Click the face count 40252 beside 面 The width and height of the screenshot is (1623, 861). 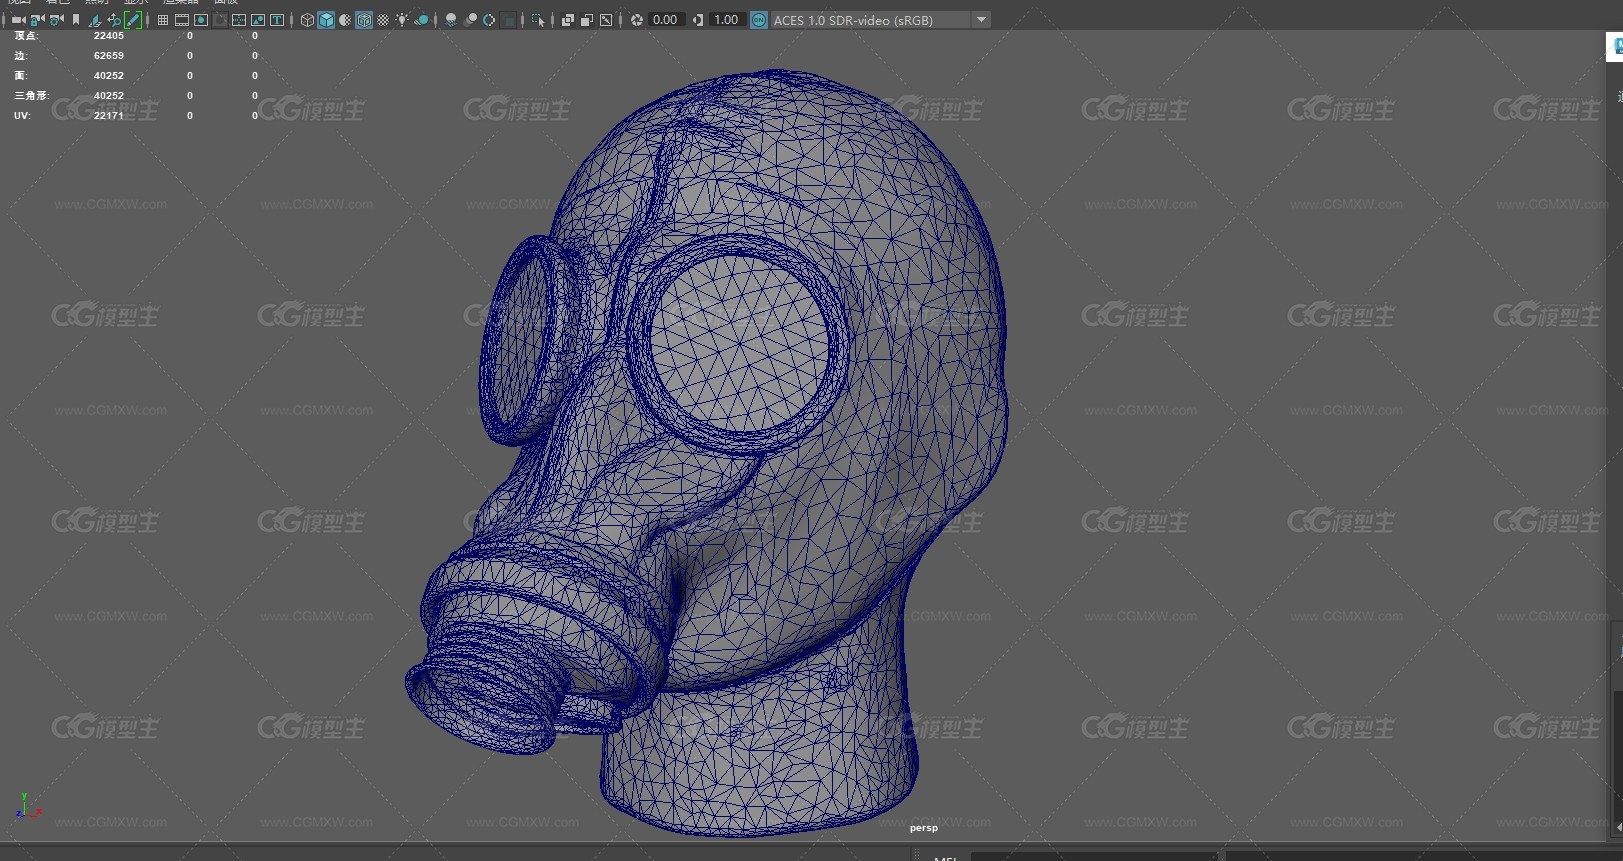(x=109, y=76)
